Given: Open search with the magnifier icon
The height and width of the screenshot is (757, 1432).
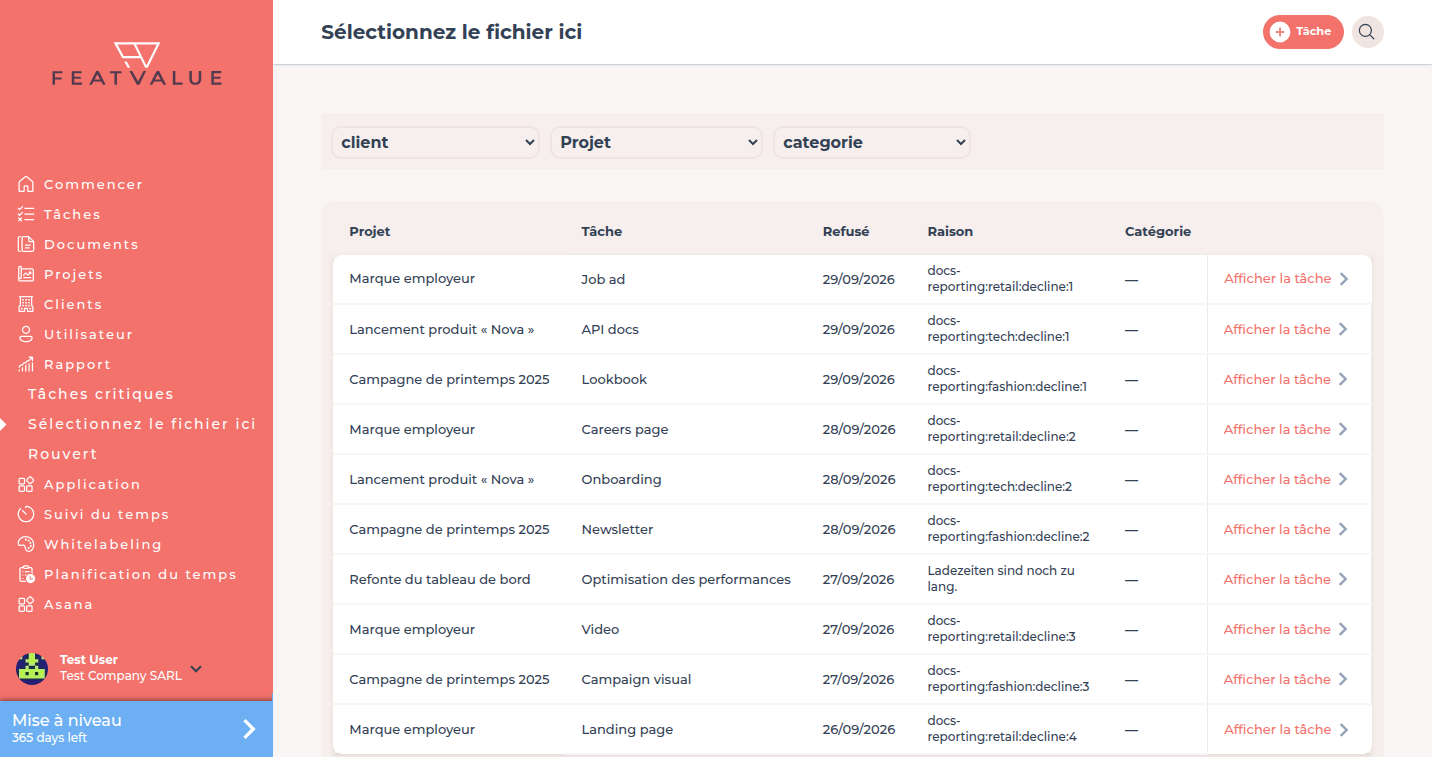Looking at the screenshot, I should tap(1367, 32).
